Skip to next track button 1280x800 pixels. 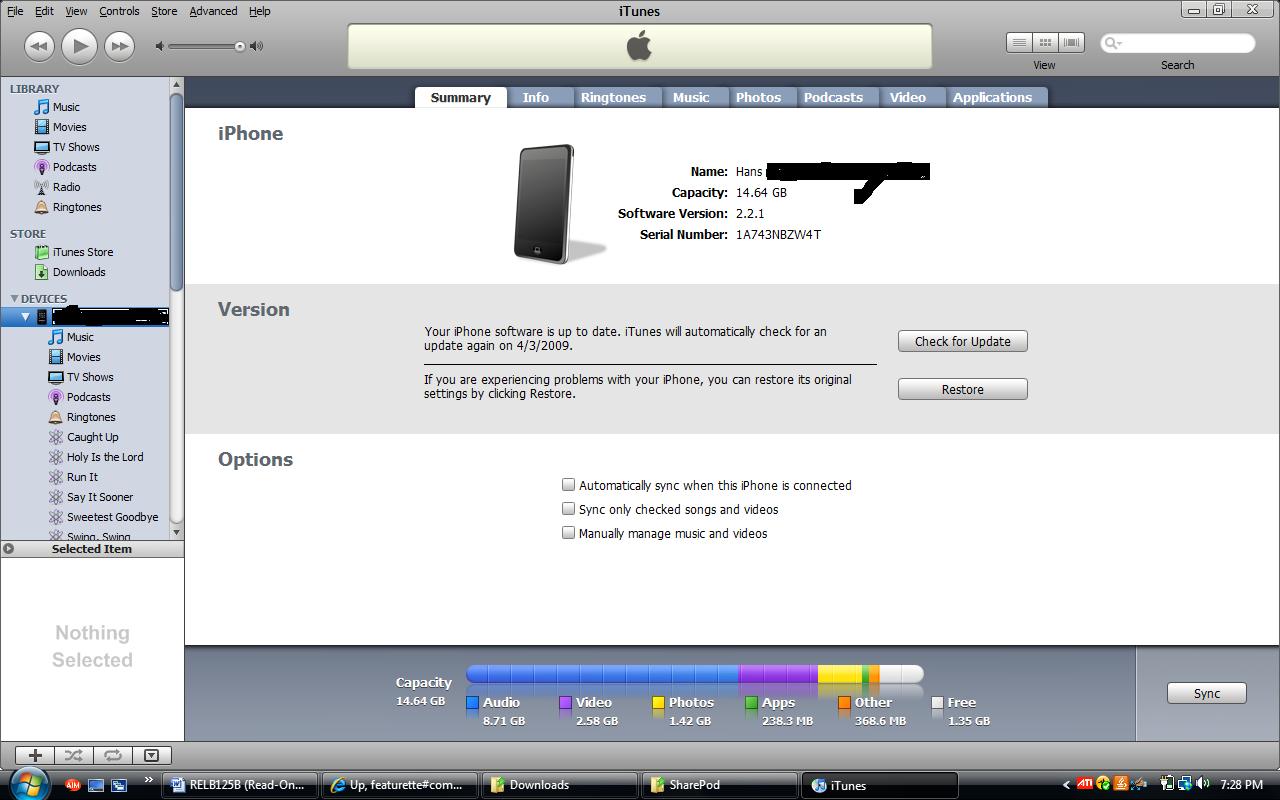point(119,46)
